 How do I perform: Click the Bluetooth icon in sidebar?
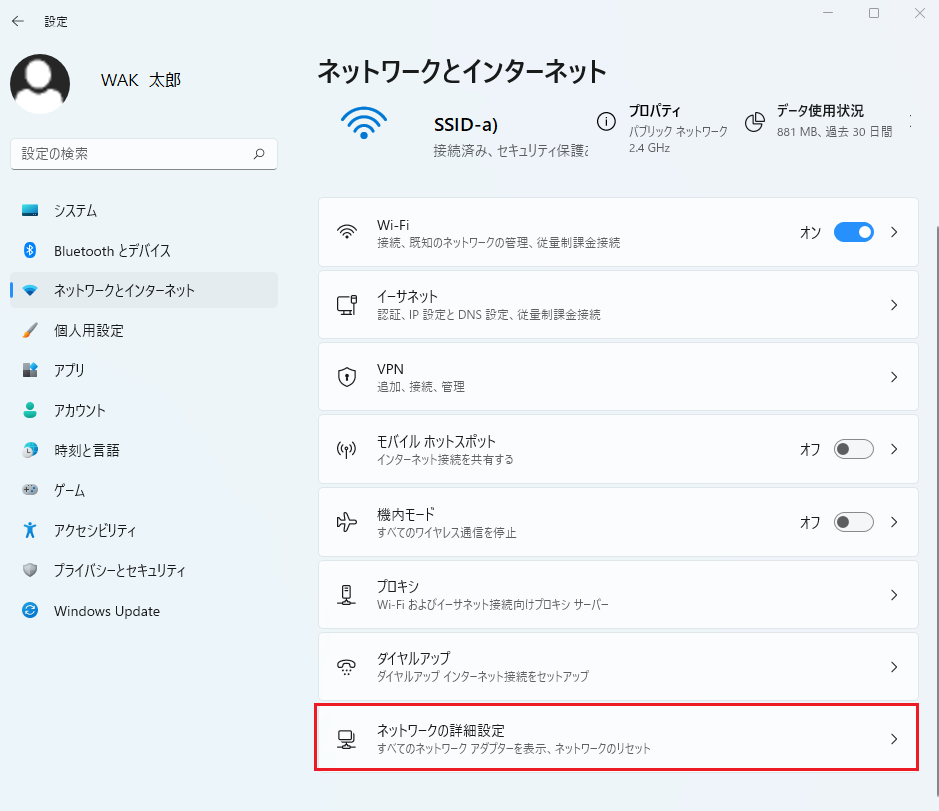tap(30, 250)
